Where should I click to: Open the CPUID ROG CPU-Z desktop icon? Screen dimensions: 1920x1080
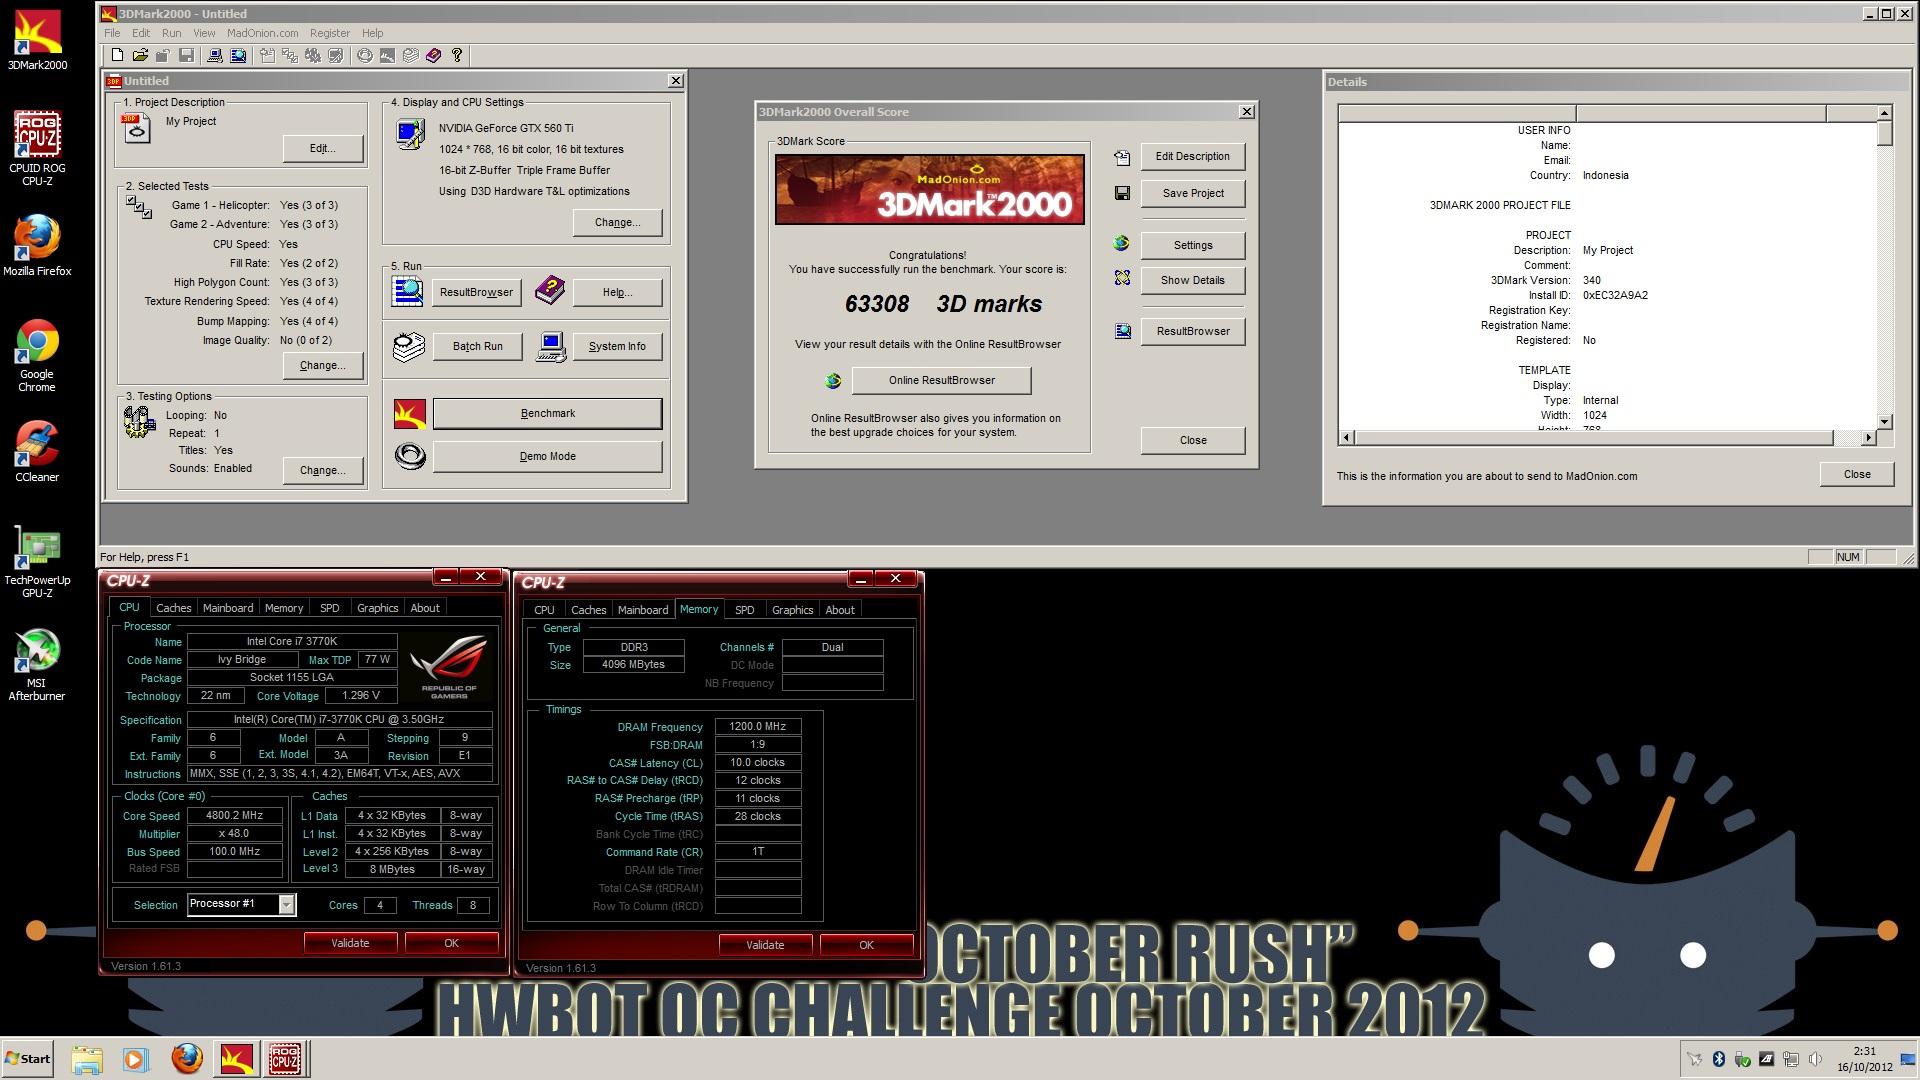click(x=37, y=147)
